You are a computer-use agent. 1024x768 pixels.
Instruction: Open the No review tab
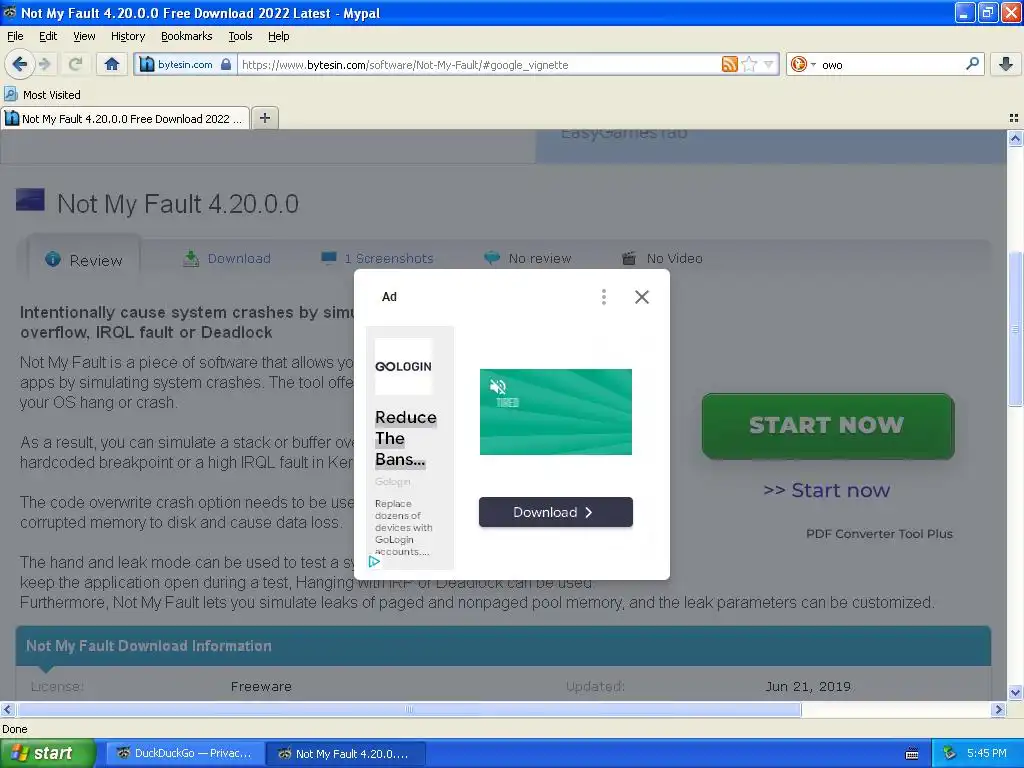point(528,259)
